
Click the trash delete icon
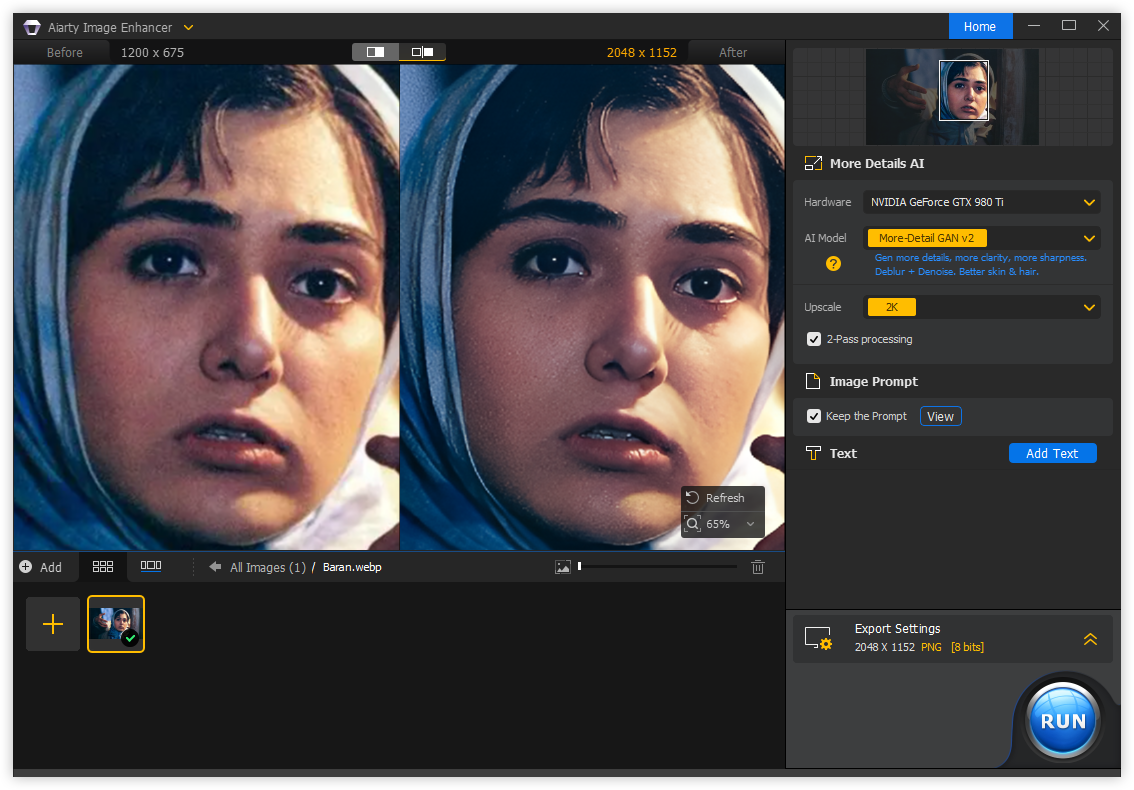[758, 567]
